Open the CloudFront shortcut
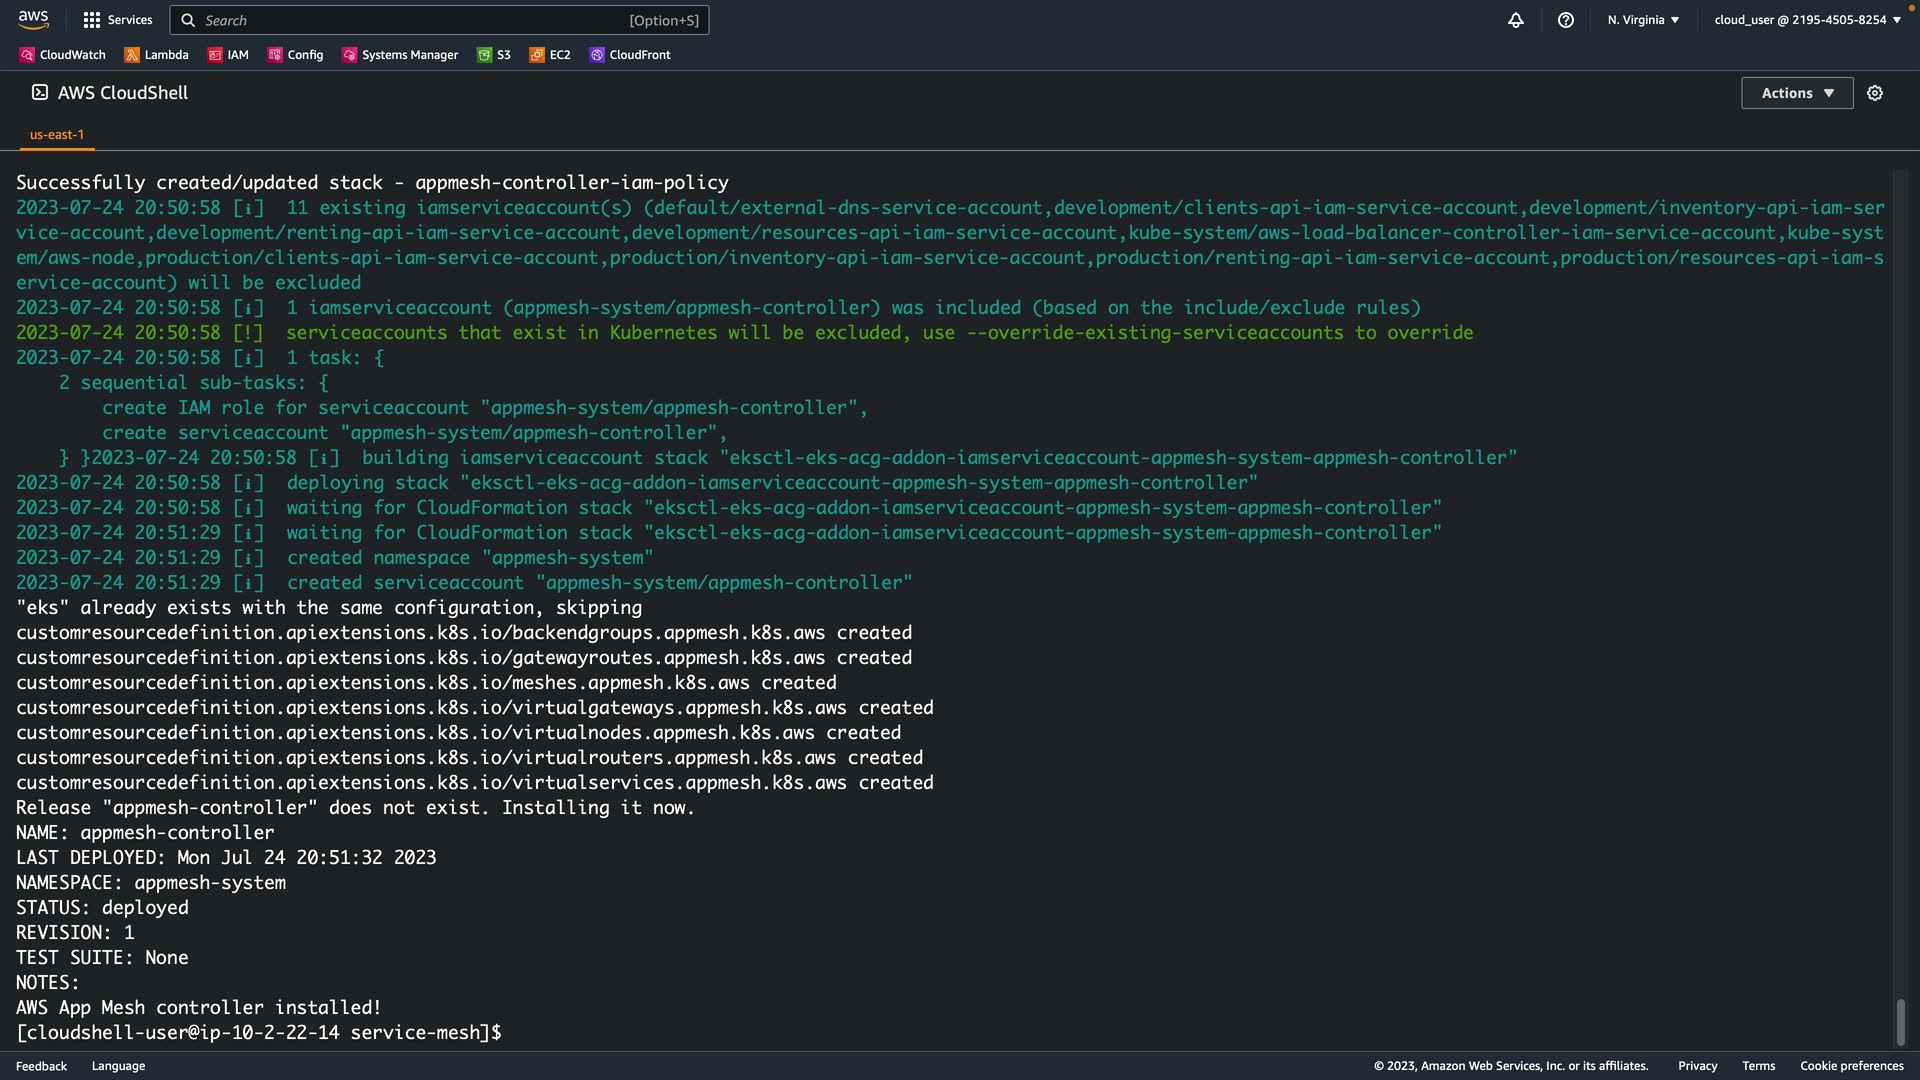This screenshot has width=1920, height=1080. [630, 55]
